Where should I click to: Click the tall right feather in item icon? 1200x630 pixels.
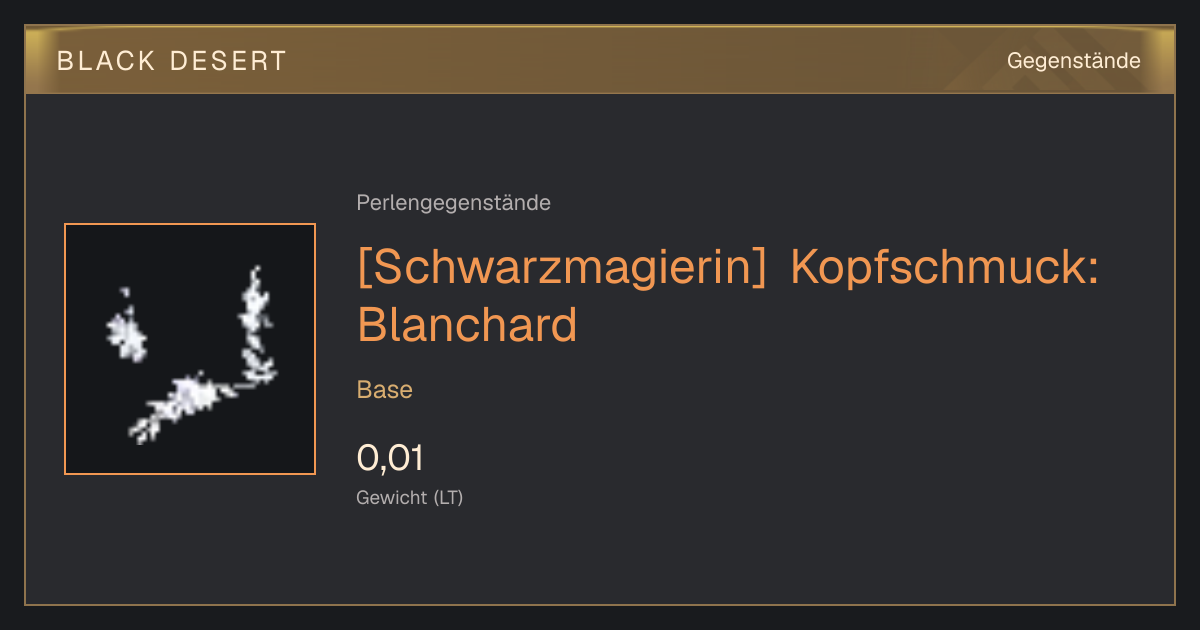[257, 325]
